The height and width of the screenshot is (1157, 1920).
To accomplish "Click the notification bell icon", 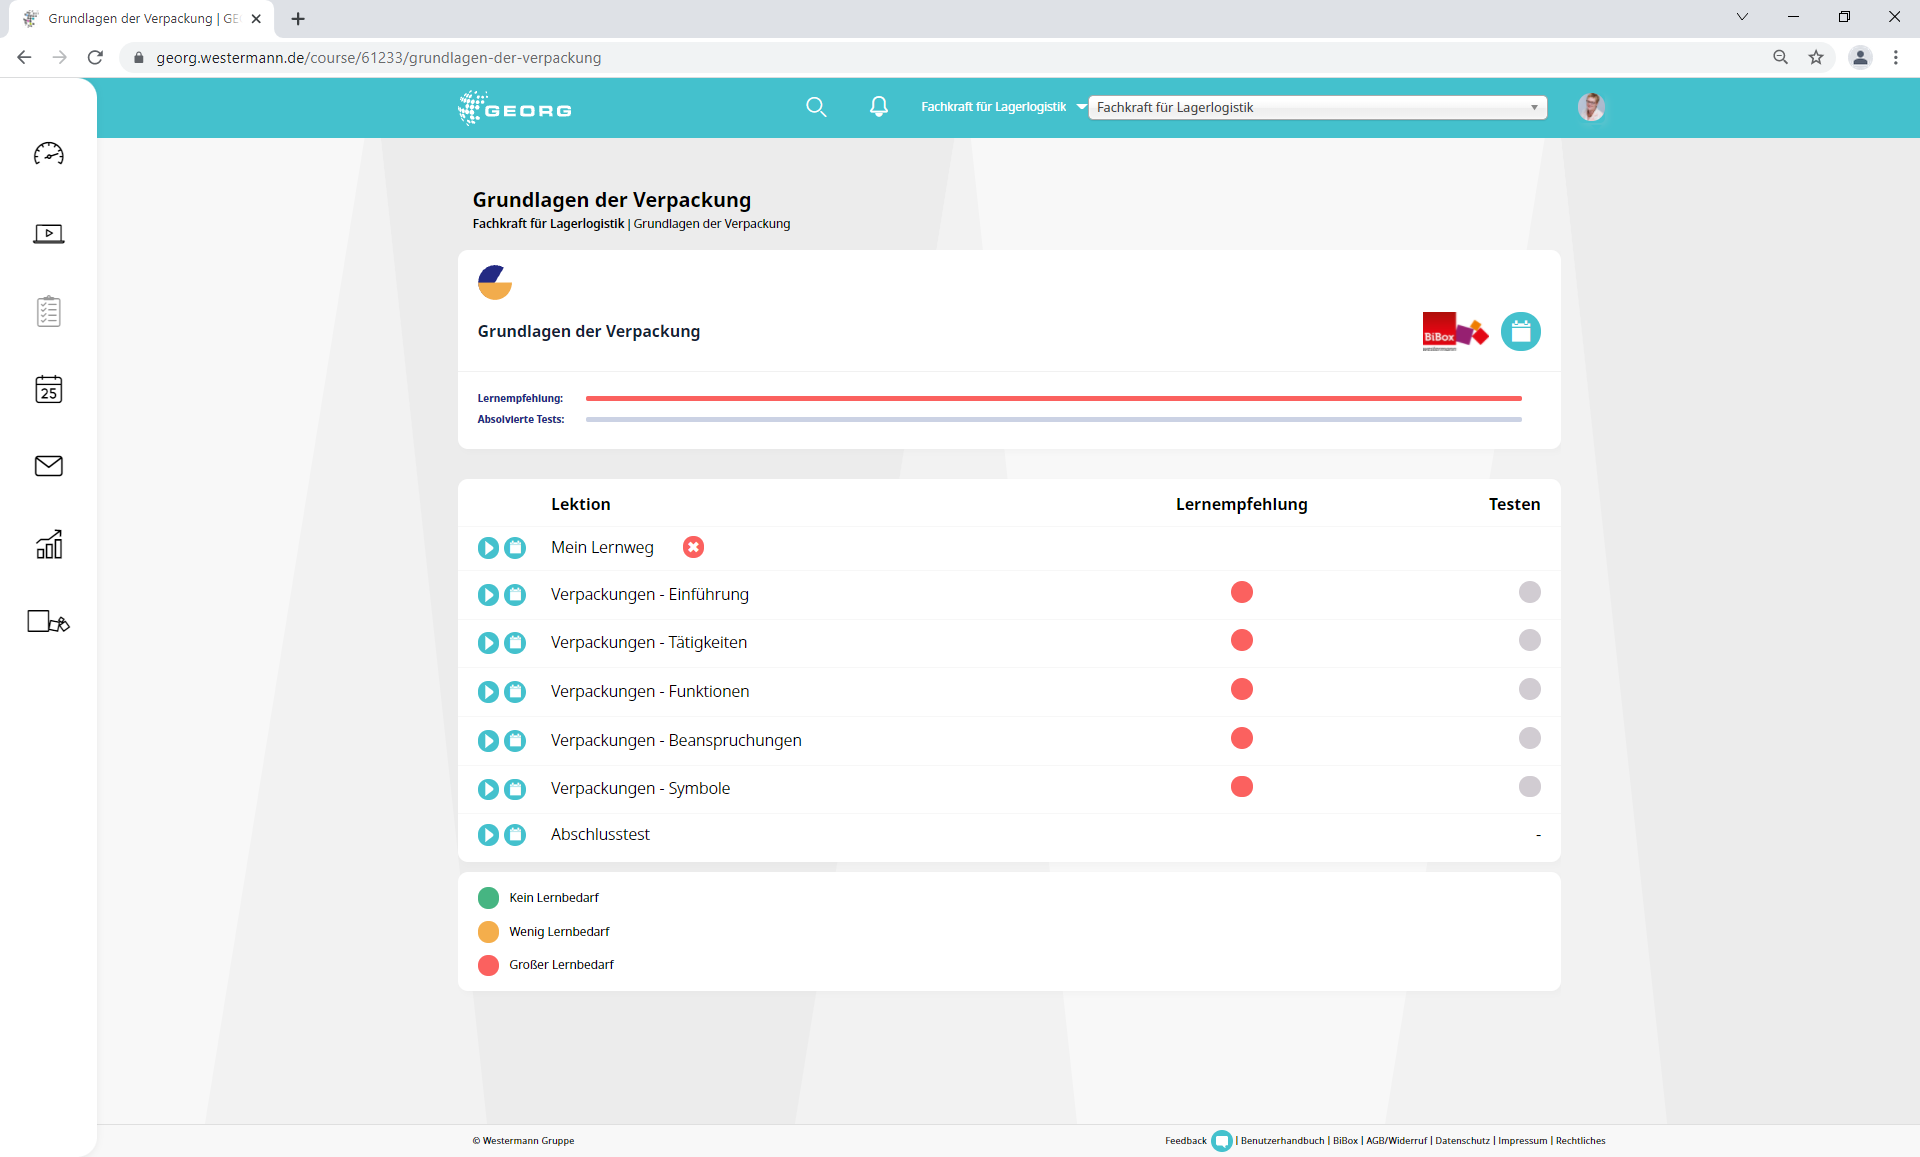I will click(x=879, y=108).
